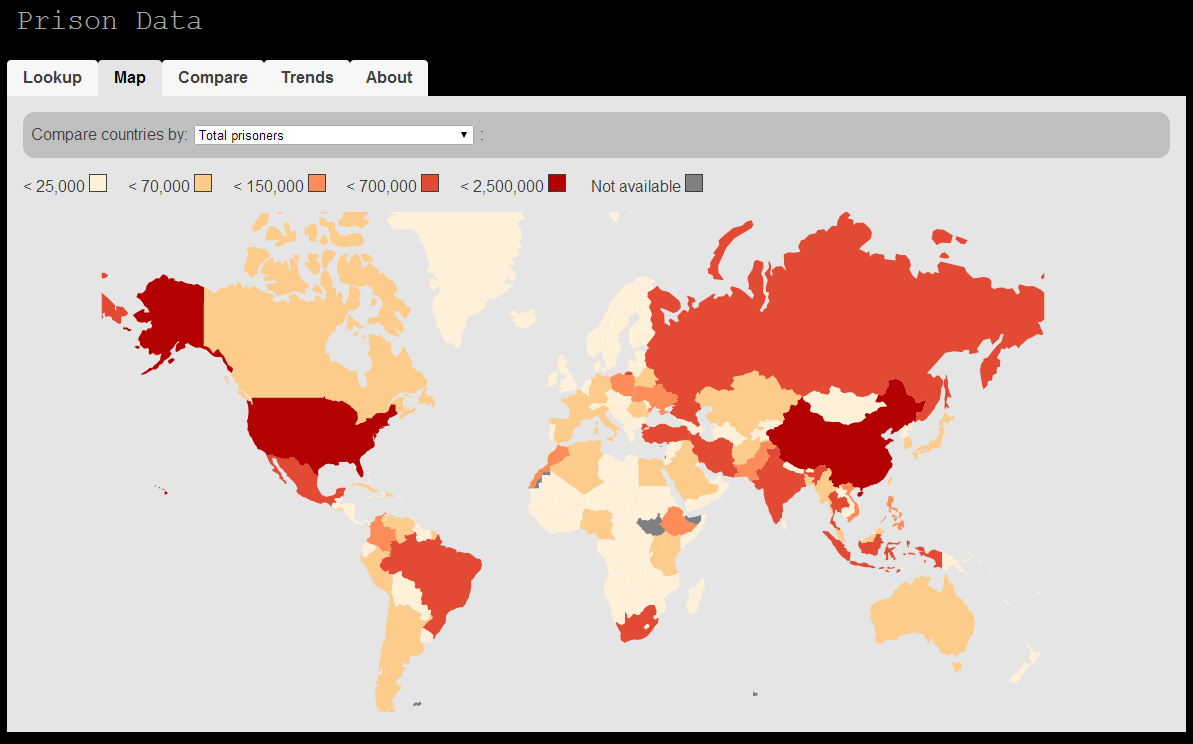This screenshot has width=1193, height=744.
Task: Select Turkey on the map
Action: (x=668, y=434)
